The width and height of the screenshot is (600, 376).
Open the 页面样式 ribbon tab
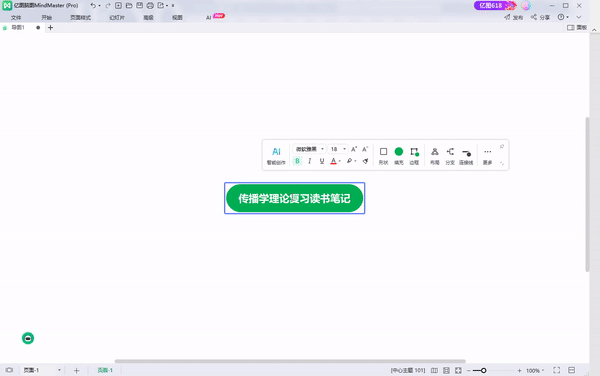pos(80,18)
